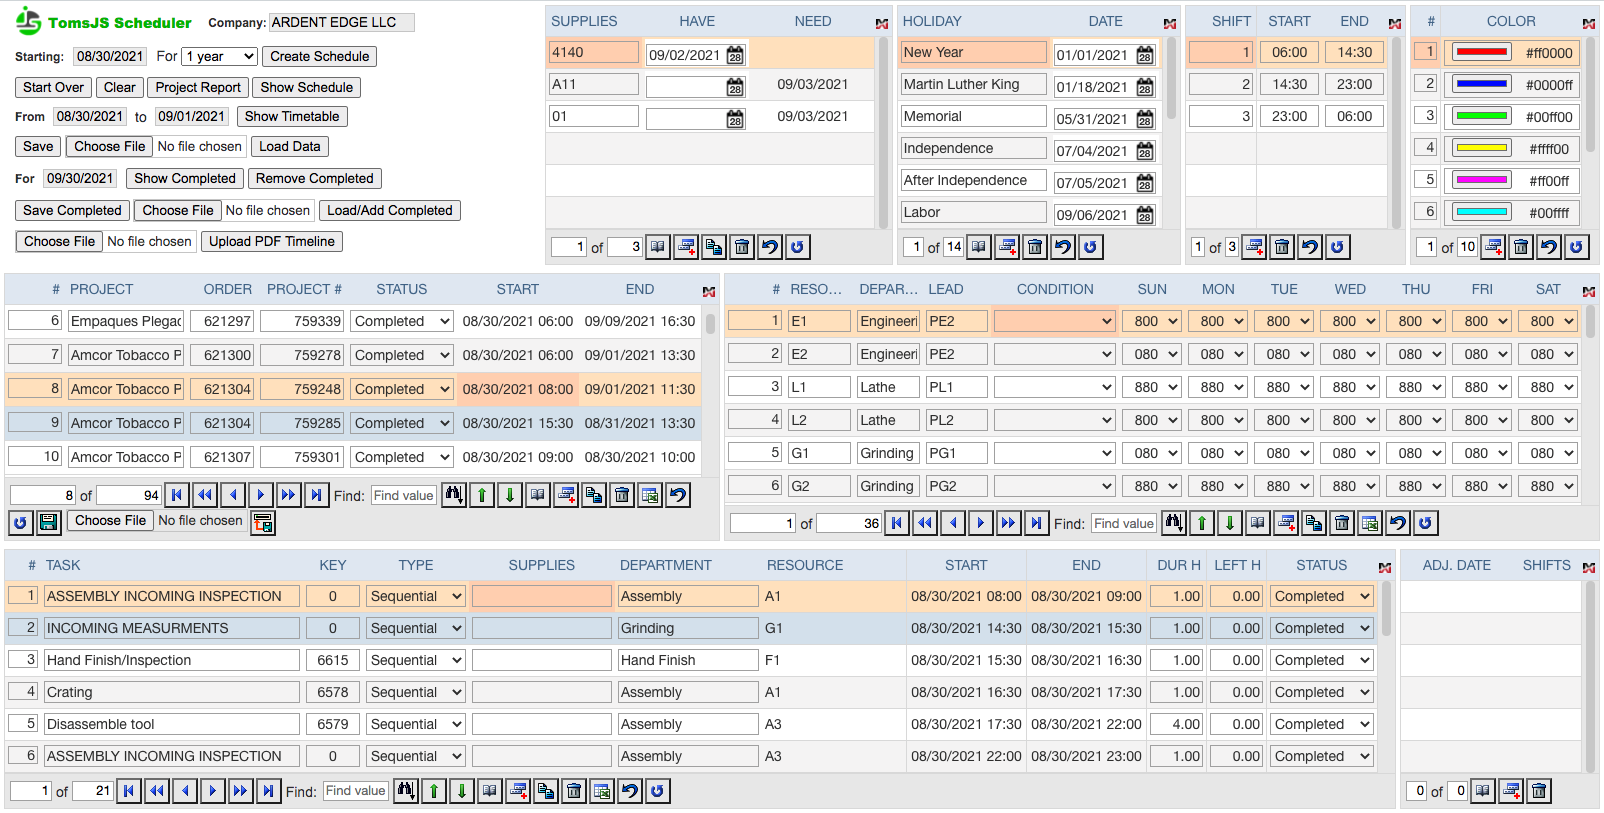Pick the red #ff0000 color swatch

(x=1481, y=53)
